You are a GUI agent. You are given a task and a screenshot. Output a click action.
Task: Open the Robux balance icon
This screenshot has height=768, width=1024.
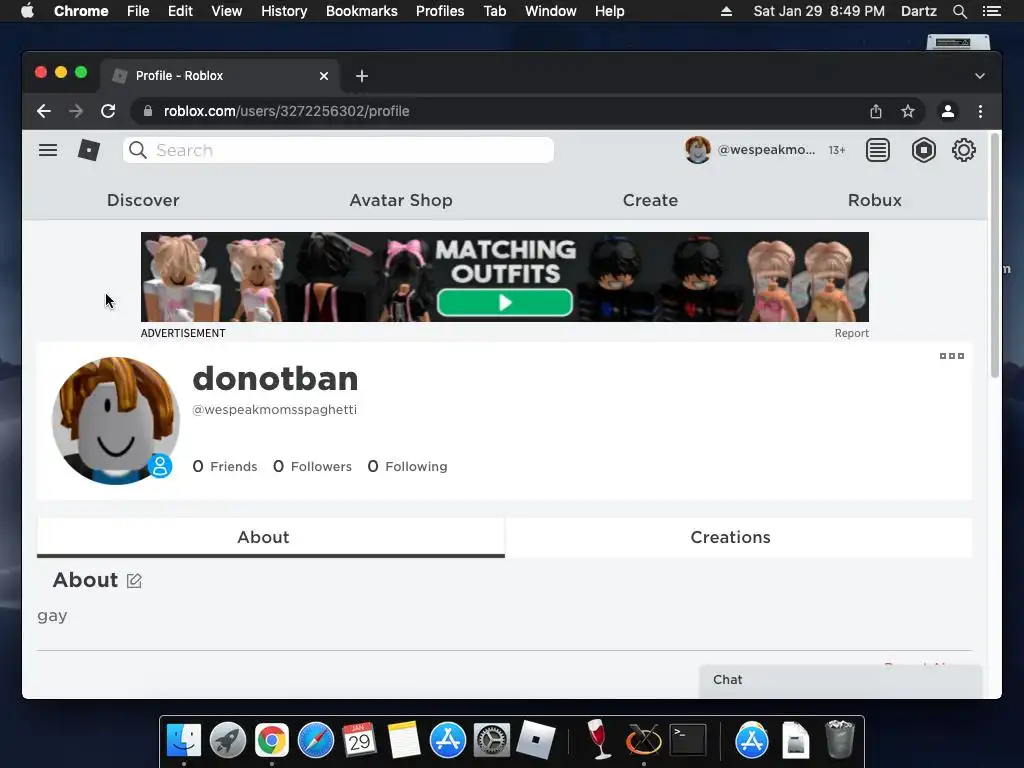(923, 150)
